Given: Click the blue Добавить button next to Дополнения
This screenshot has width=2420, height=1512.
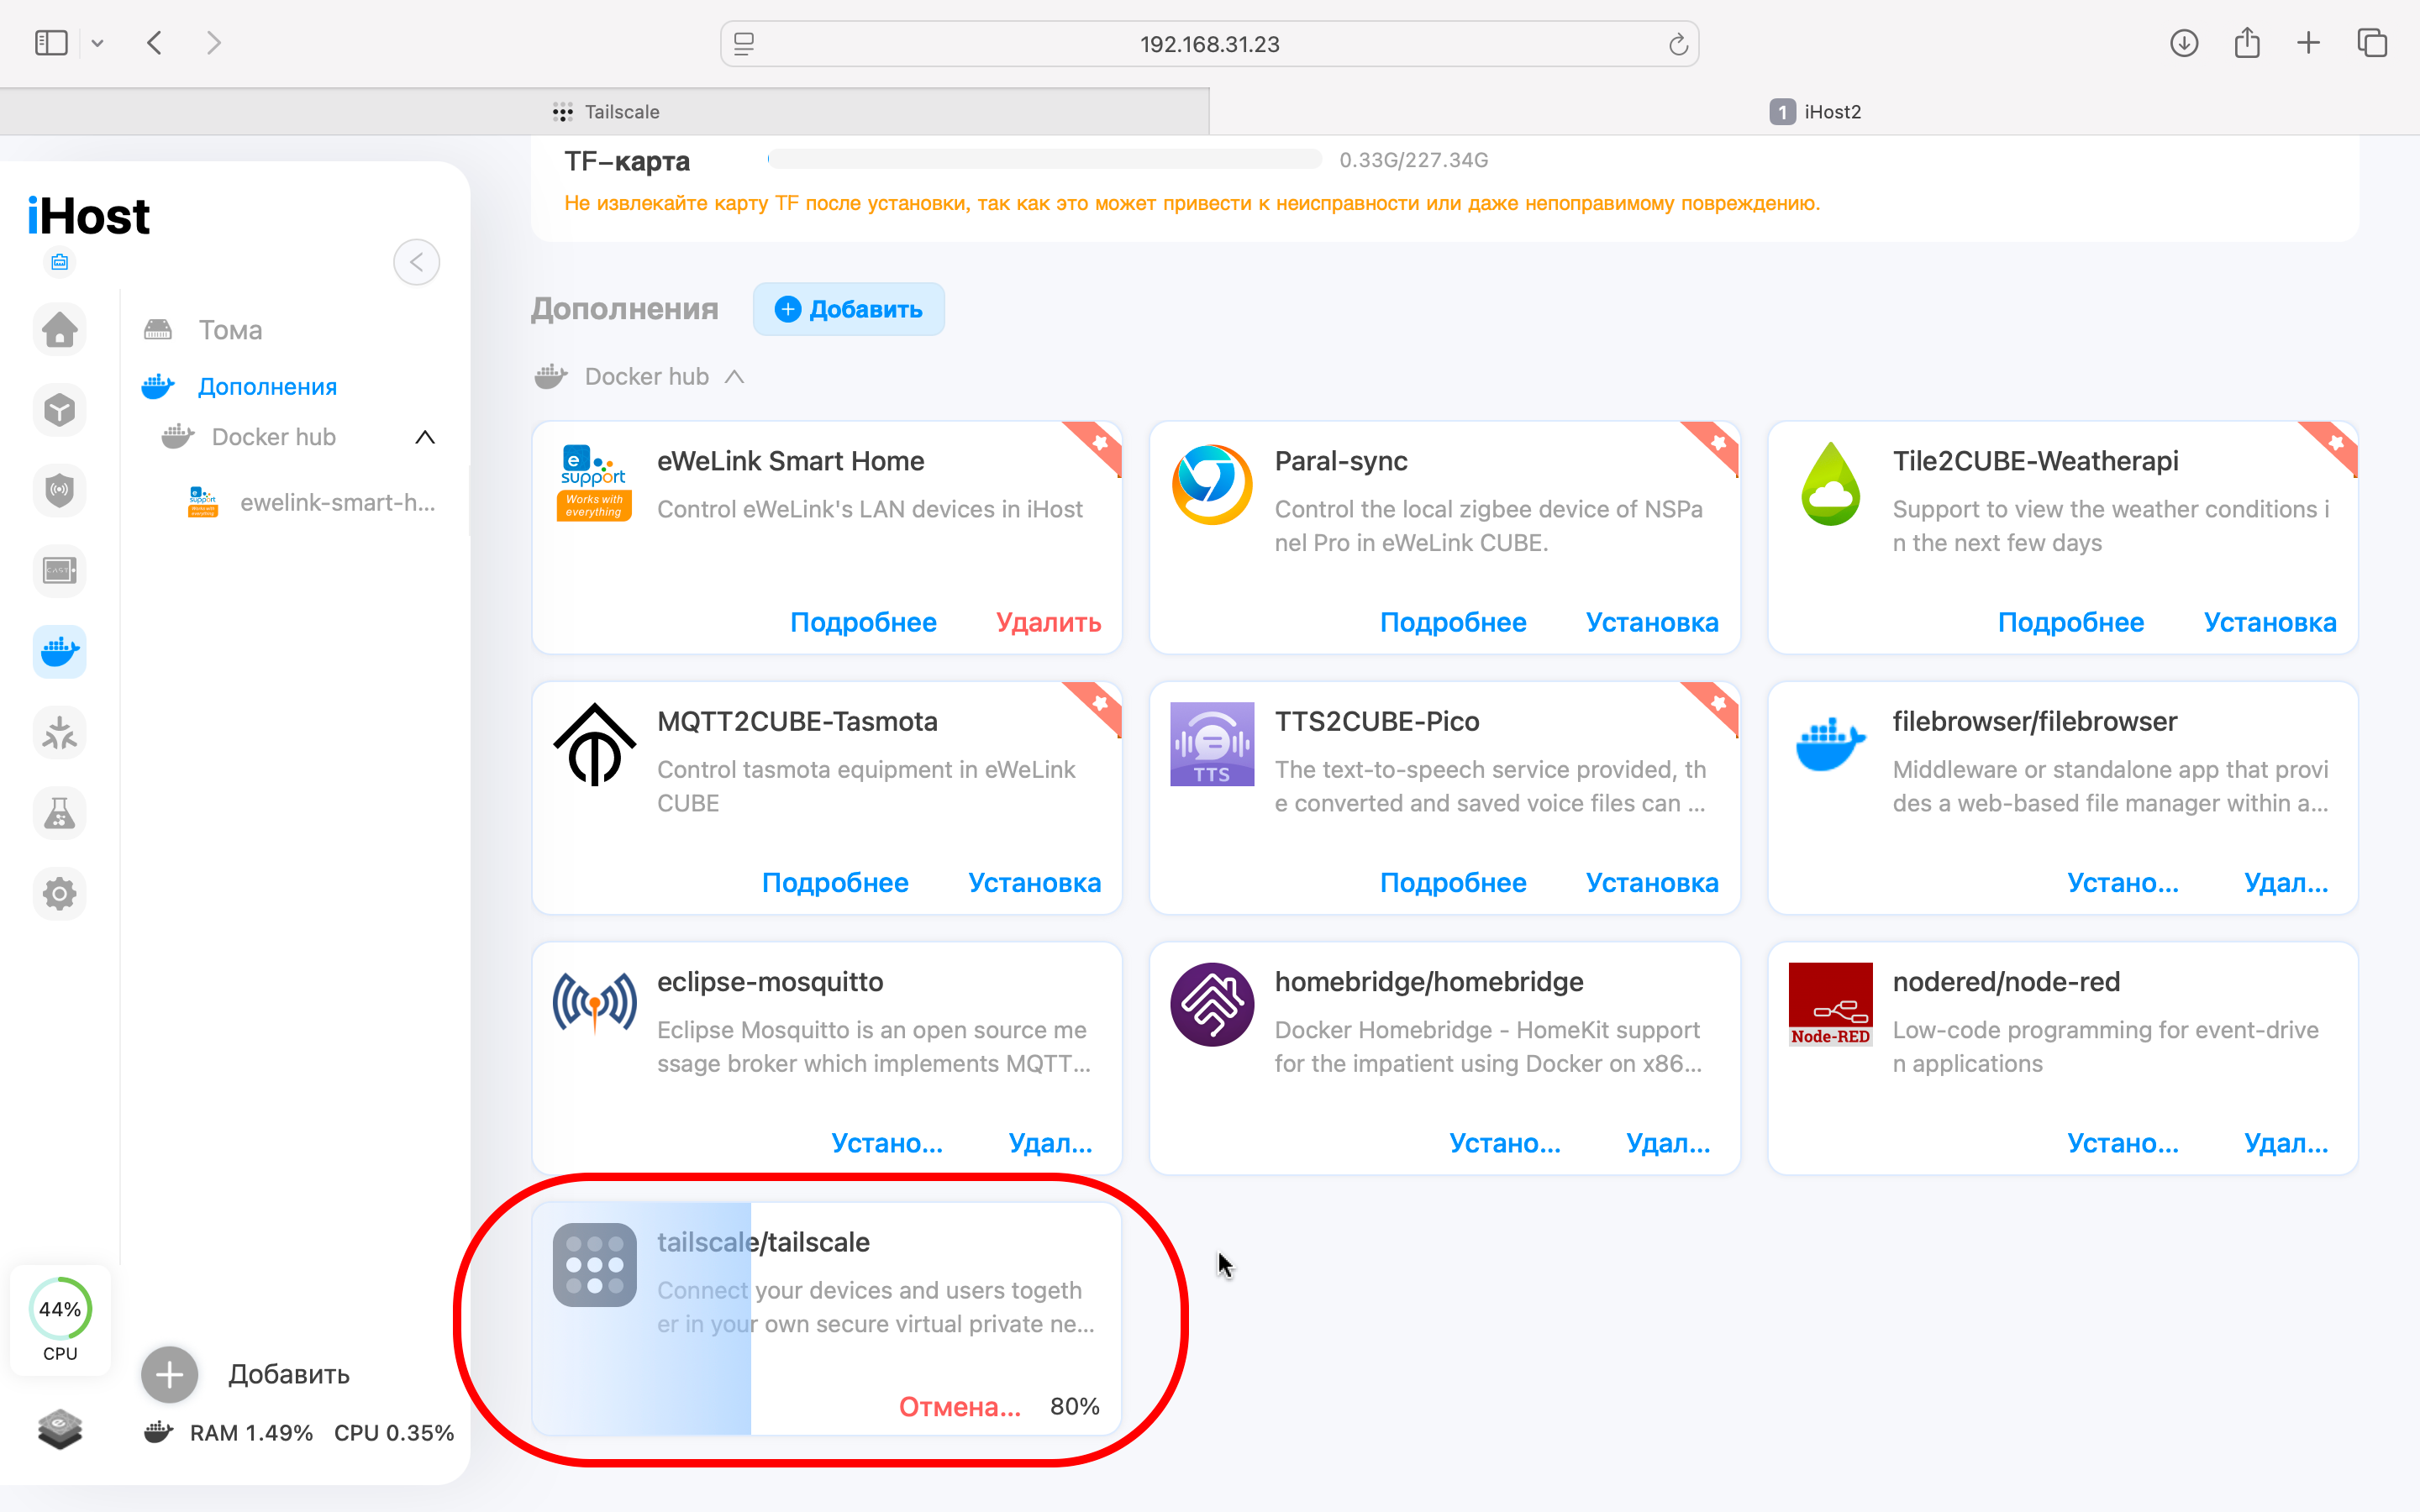Looking at the screenshot, I should [849, 309].
